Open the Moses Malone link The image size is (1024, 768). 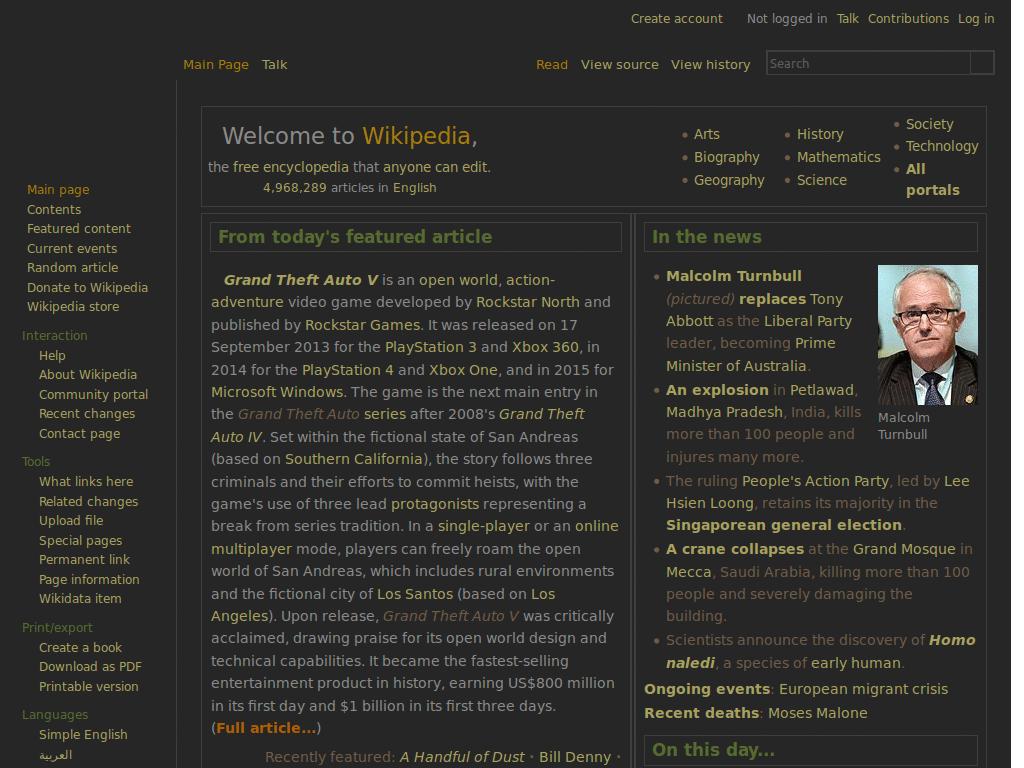coord(818,713)
